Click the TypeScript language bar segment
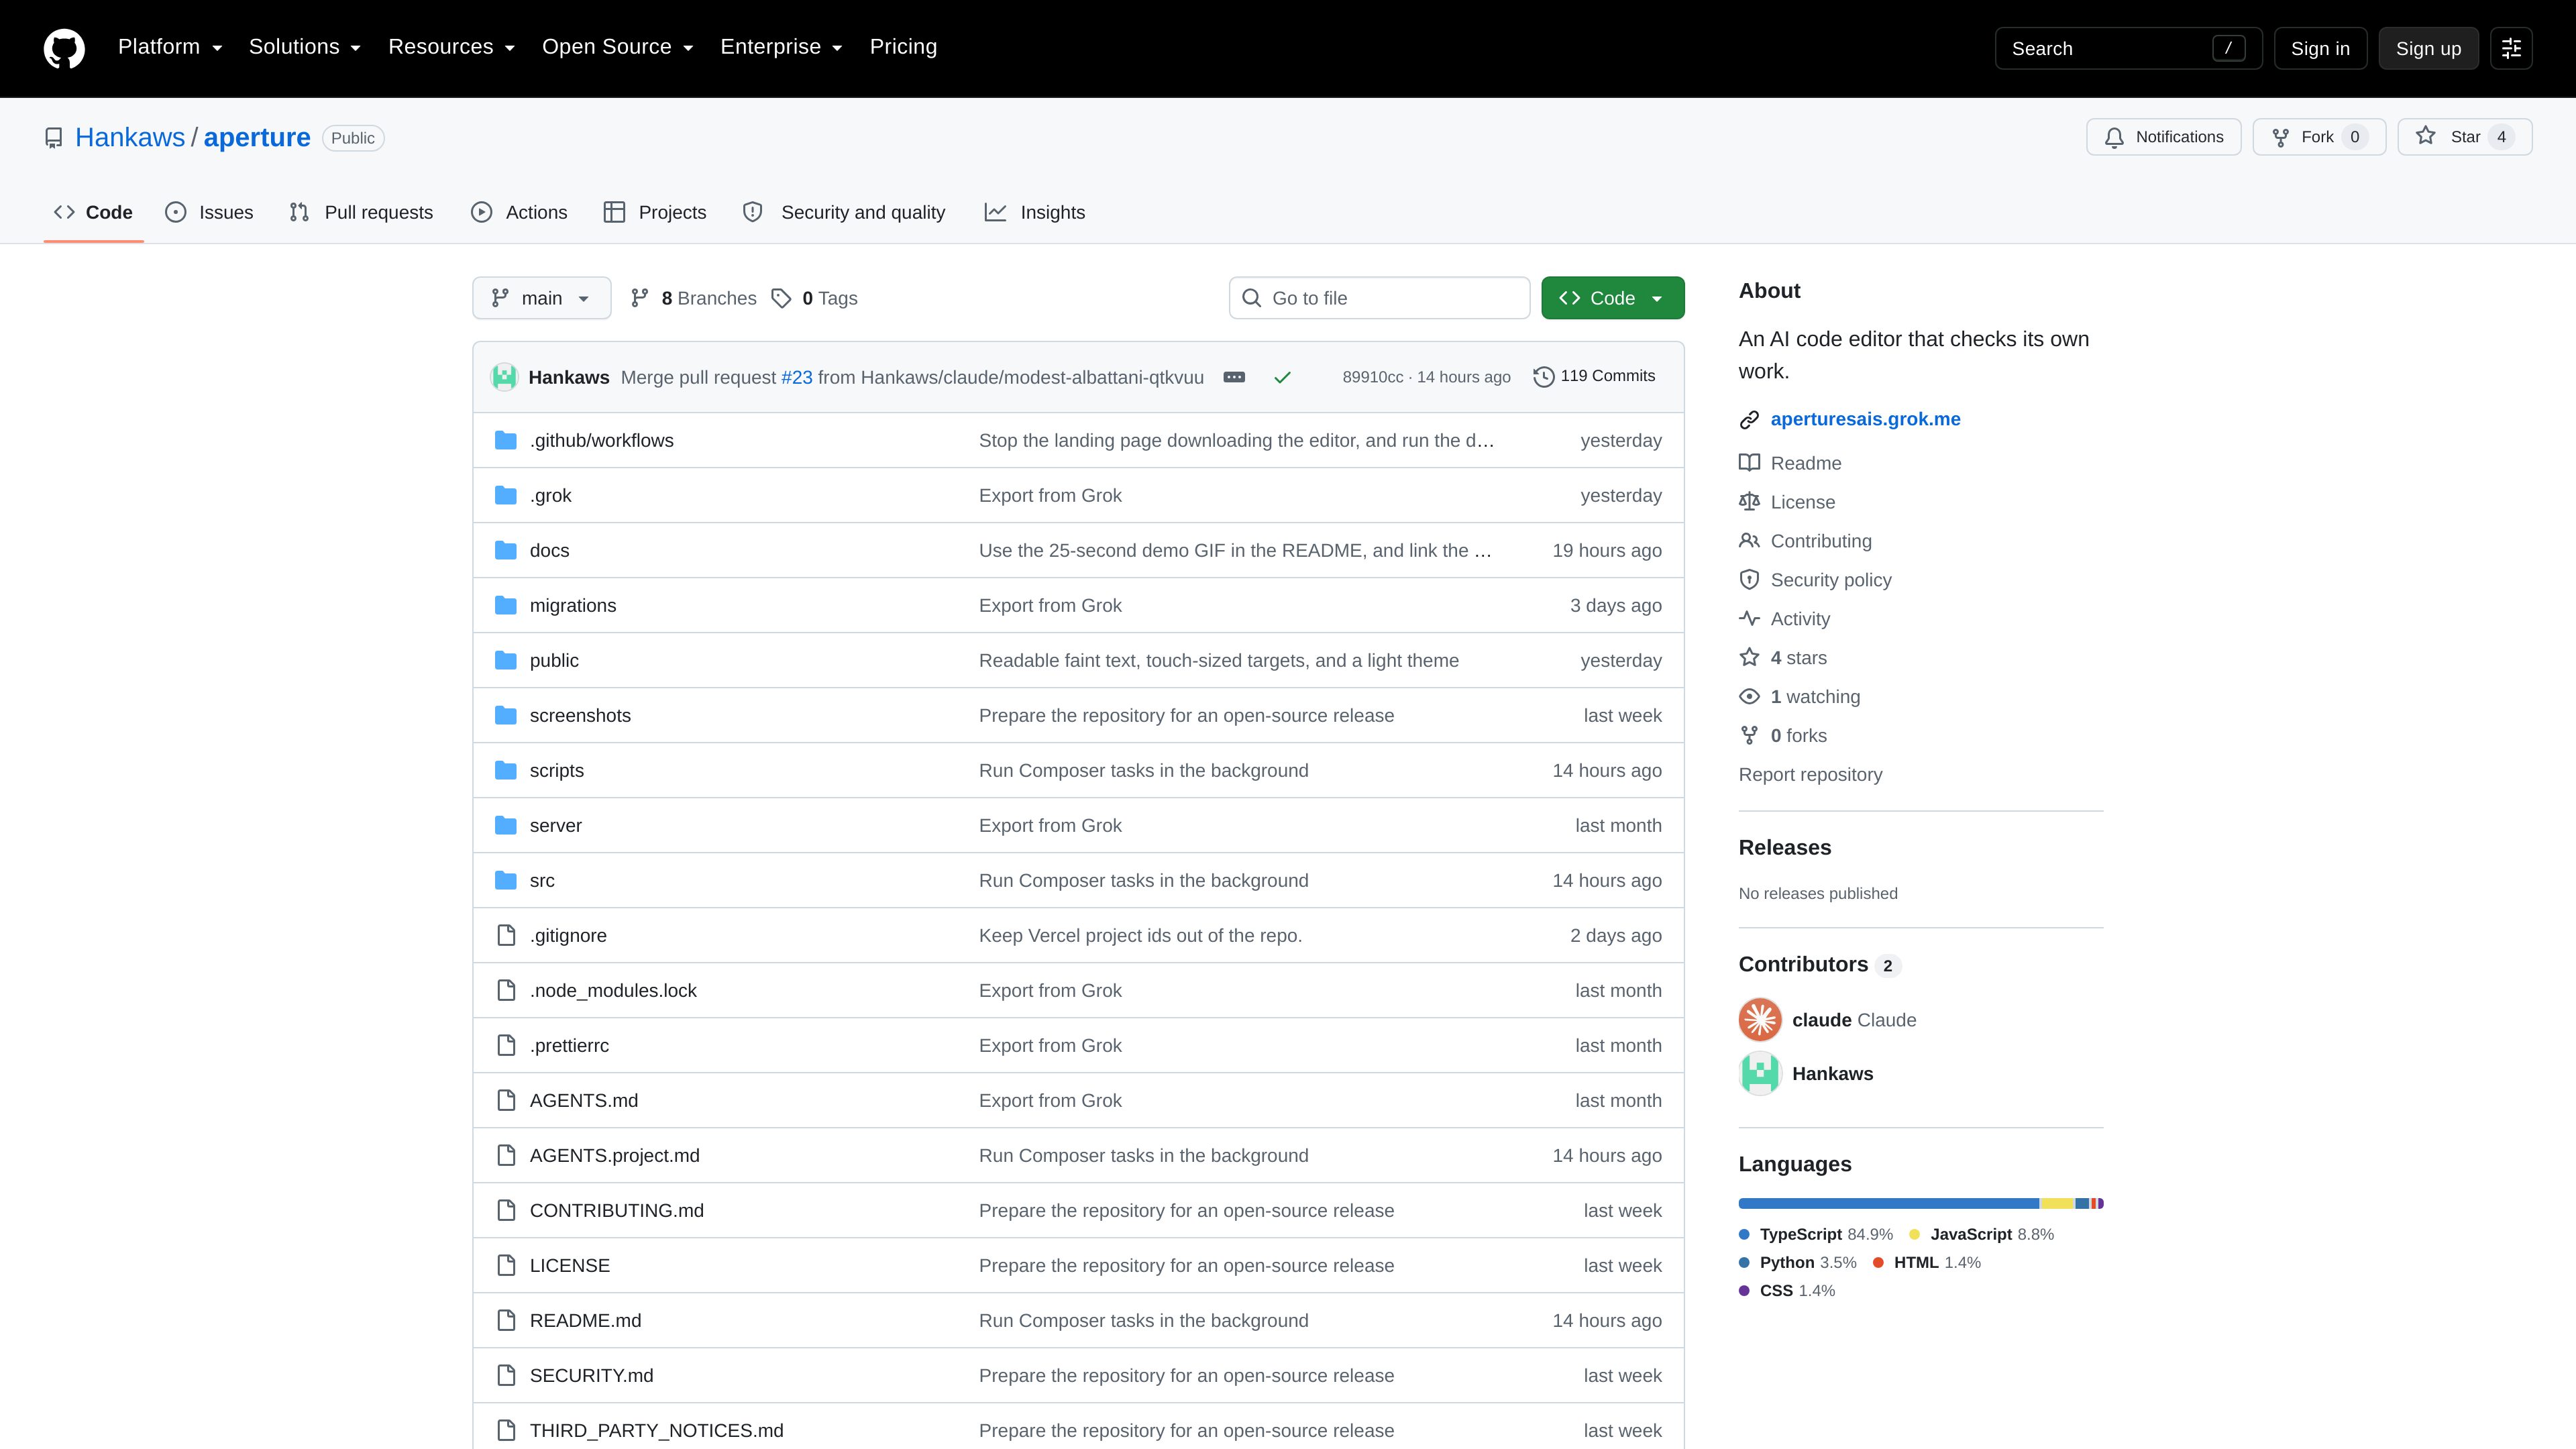The width and height of the screenshot is (2576, 1449). coord(1888,1203)
